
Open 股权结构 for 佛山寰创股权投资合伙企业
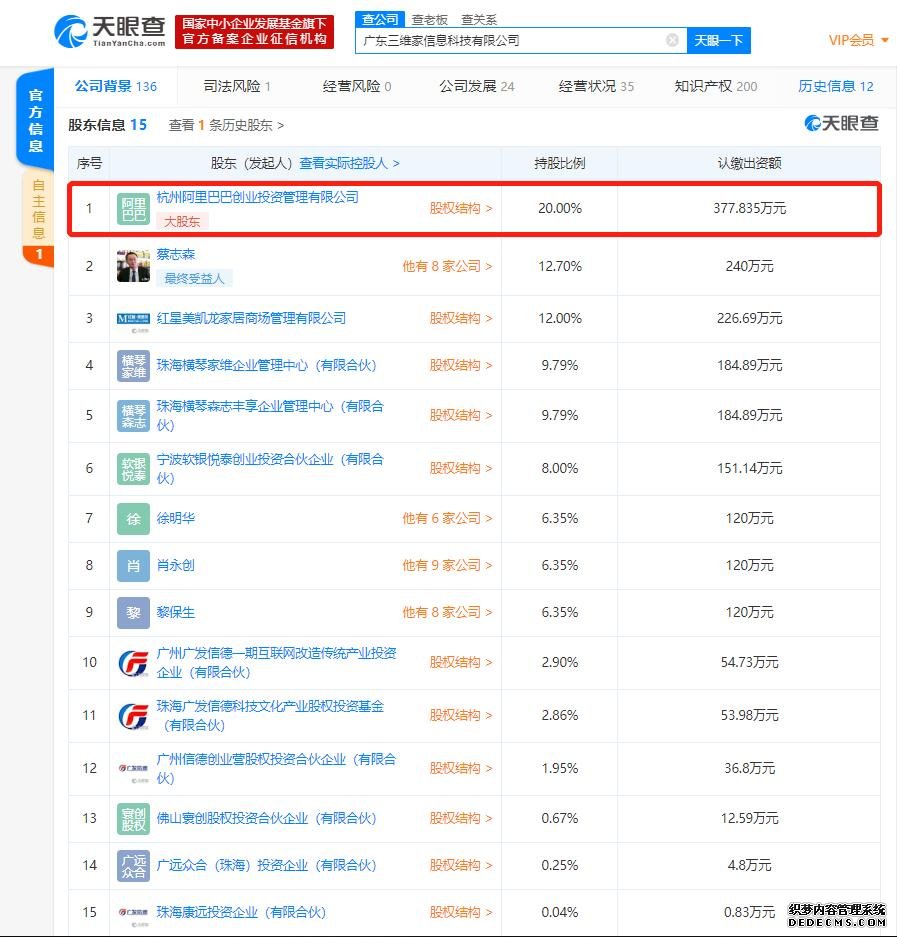461,819
